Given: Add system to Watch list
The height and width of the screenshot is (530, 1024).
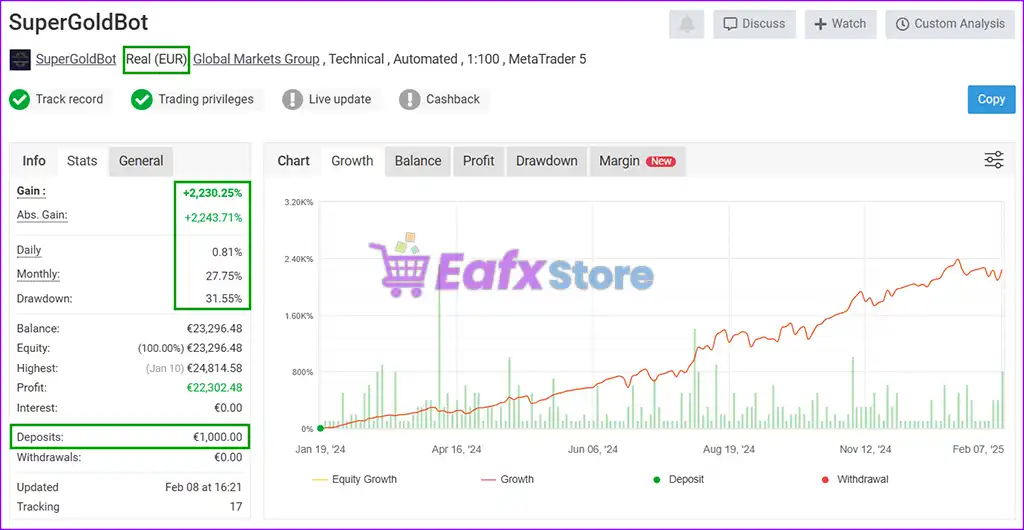Looking at the screenshot, I should click(x=840, y=24).
